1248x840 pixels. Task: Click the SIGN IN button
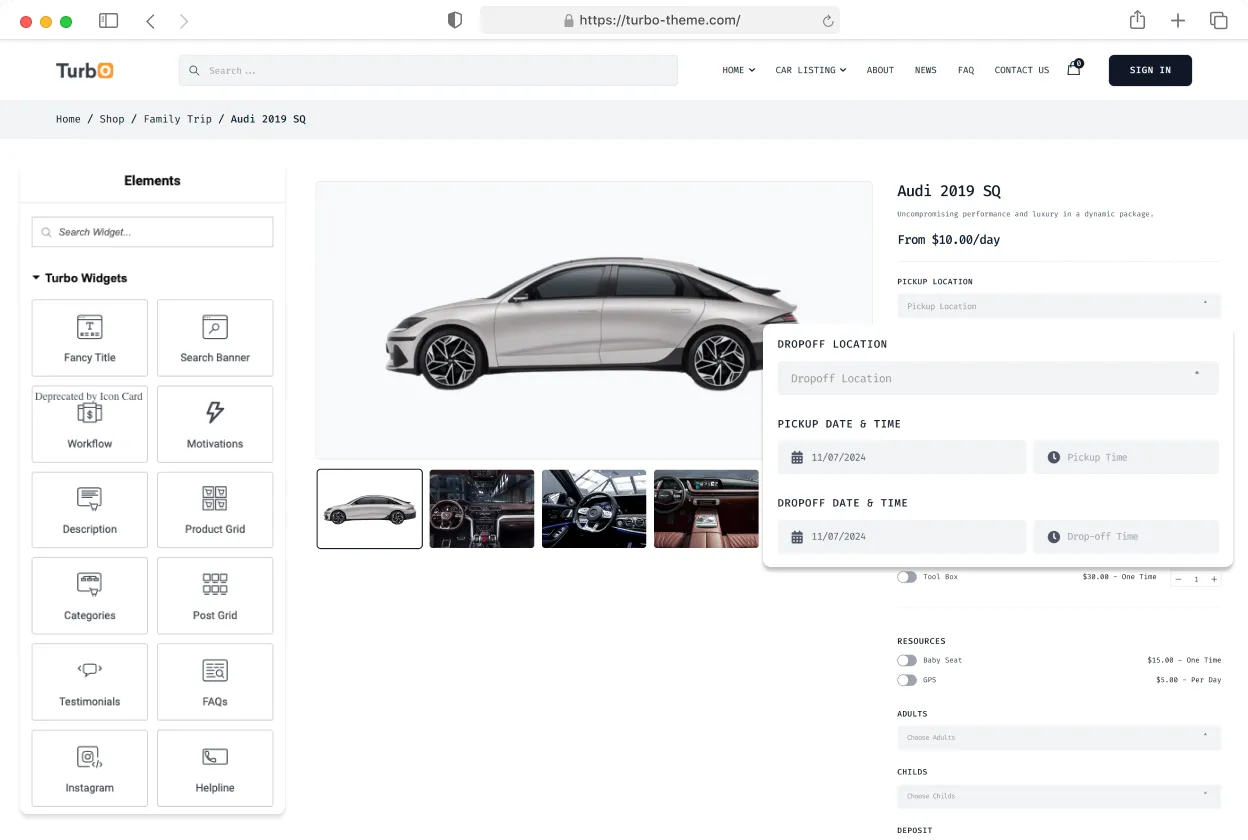coord(1150,70)
